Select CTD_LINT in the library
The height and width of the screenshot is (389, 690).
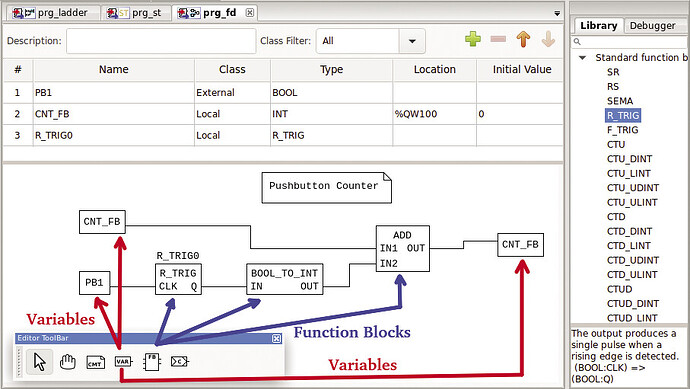tap(628, 246)
